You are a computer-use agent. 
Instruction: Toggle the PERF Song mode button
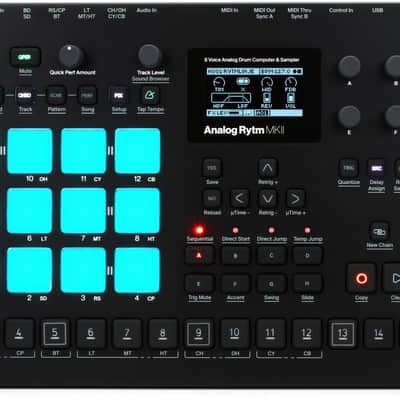click(87, 96)
